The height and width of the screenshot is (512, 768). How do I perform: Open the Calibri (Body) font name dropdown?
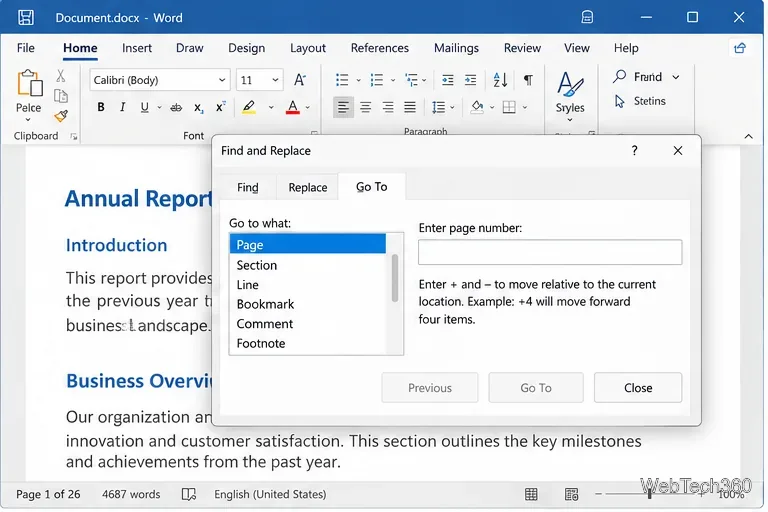click(x=222, y=80)
